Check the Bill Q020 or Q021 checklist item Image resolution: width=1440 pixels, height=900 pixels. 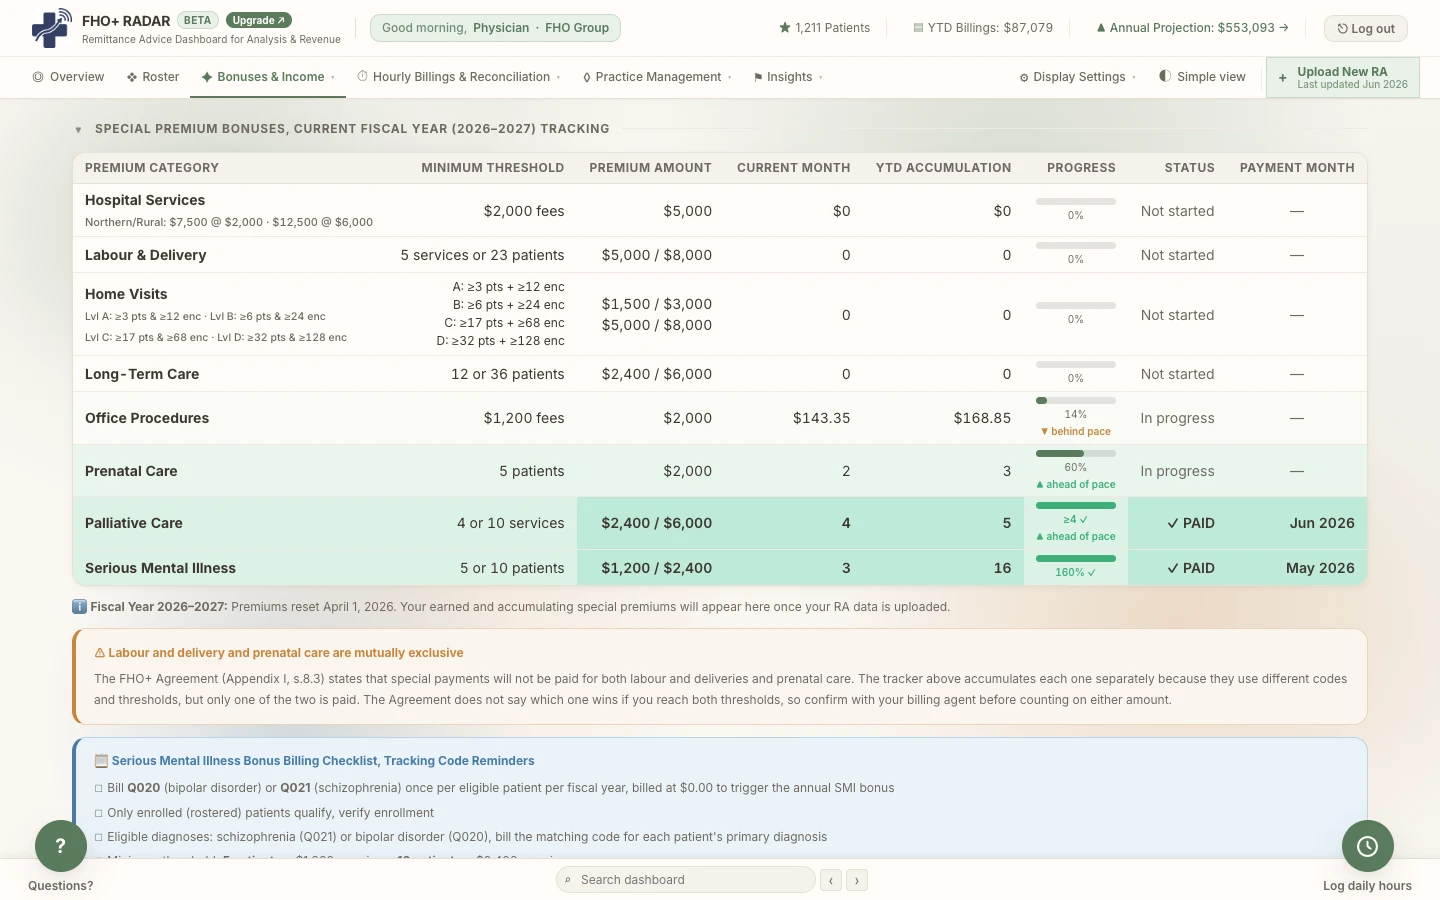pyautogui.click(x=99, y=788)
